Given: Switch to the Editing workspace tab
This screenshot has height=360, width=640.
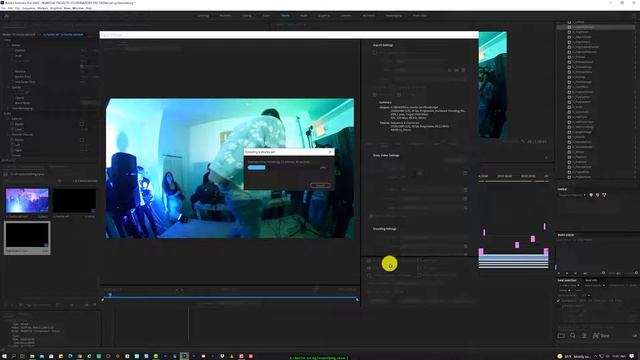Looking at the screenshot, I should (247, 16).
